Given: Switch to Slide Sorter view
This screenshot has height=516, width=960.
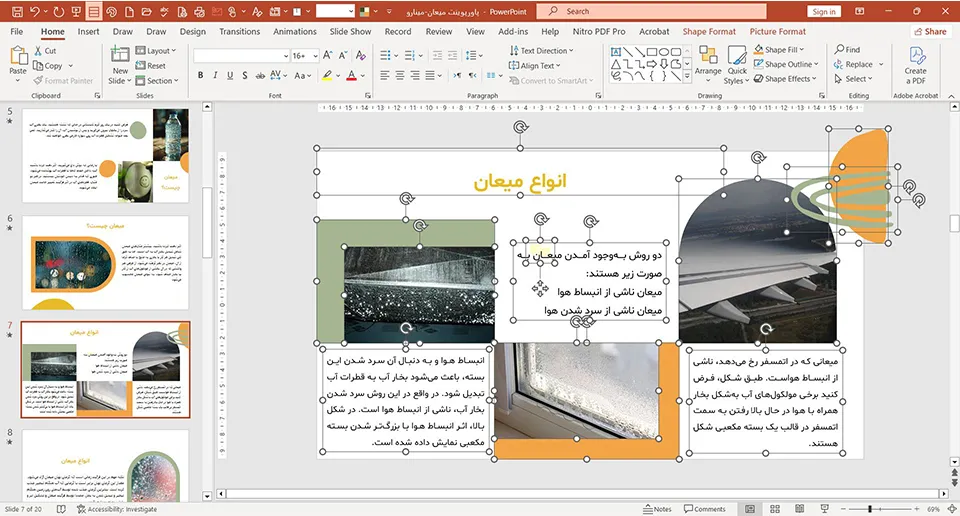Looking at the screenshot, I should [774, 509].
